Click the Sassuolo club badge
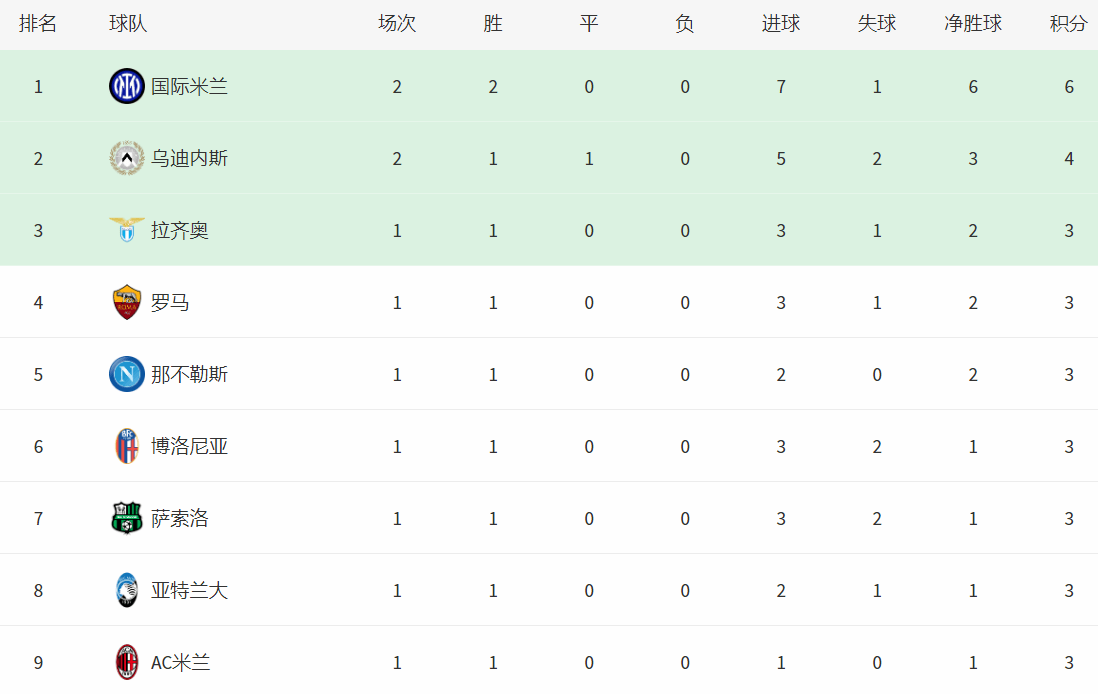The image size is (1098, 694). (x=127, y=519)
